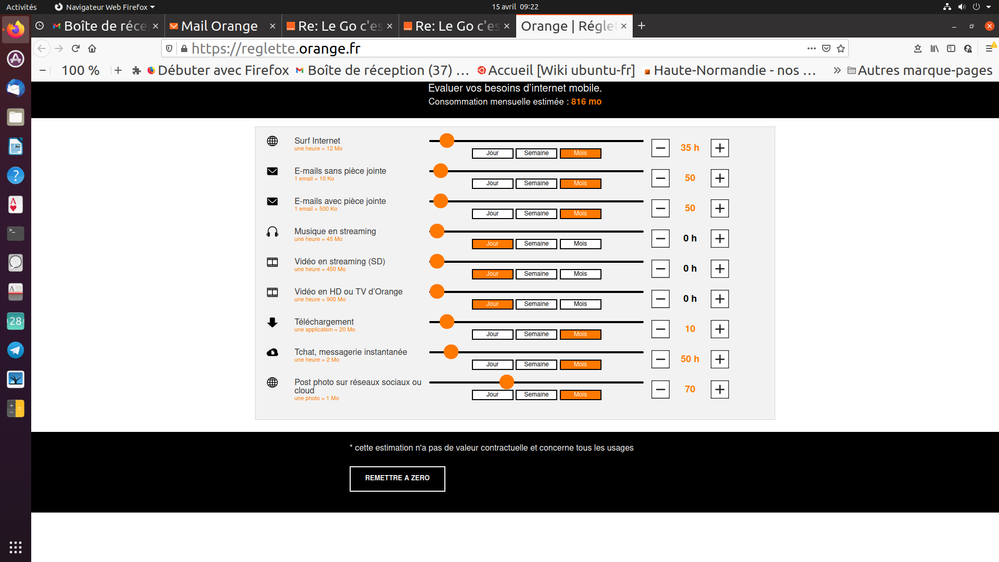Increase Tchat messagerie instantanée hours
The image size is (999, 562).
[719, 359]
